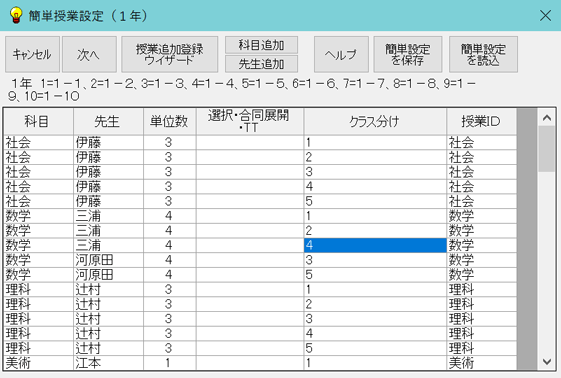Click empty 選択・合同展開 cell in 社会 class 1 row
This screenshot has height=378, width=561.
tap(250, 143)
